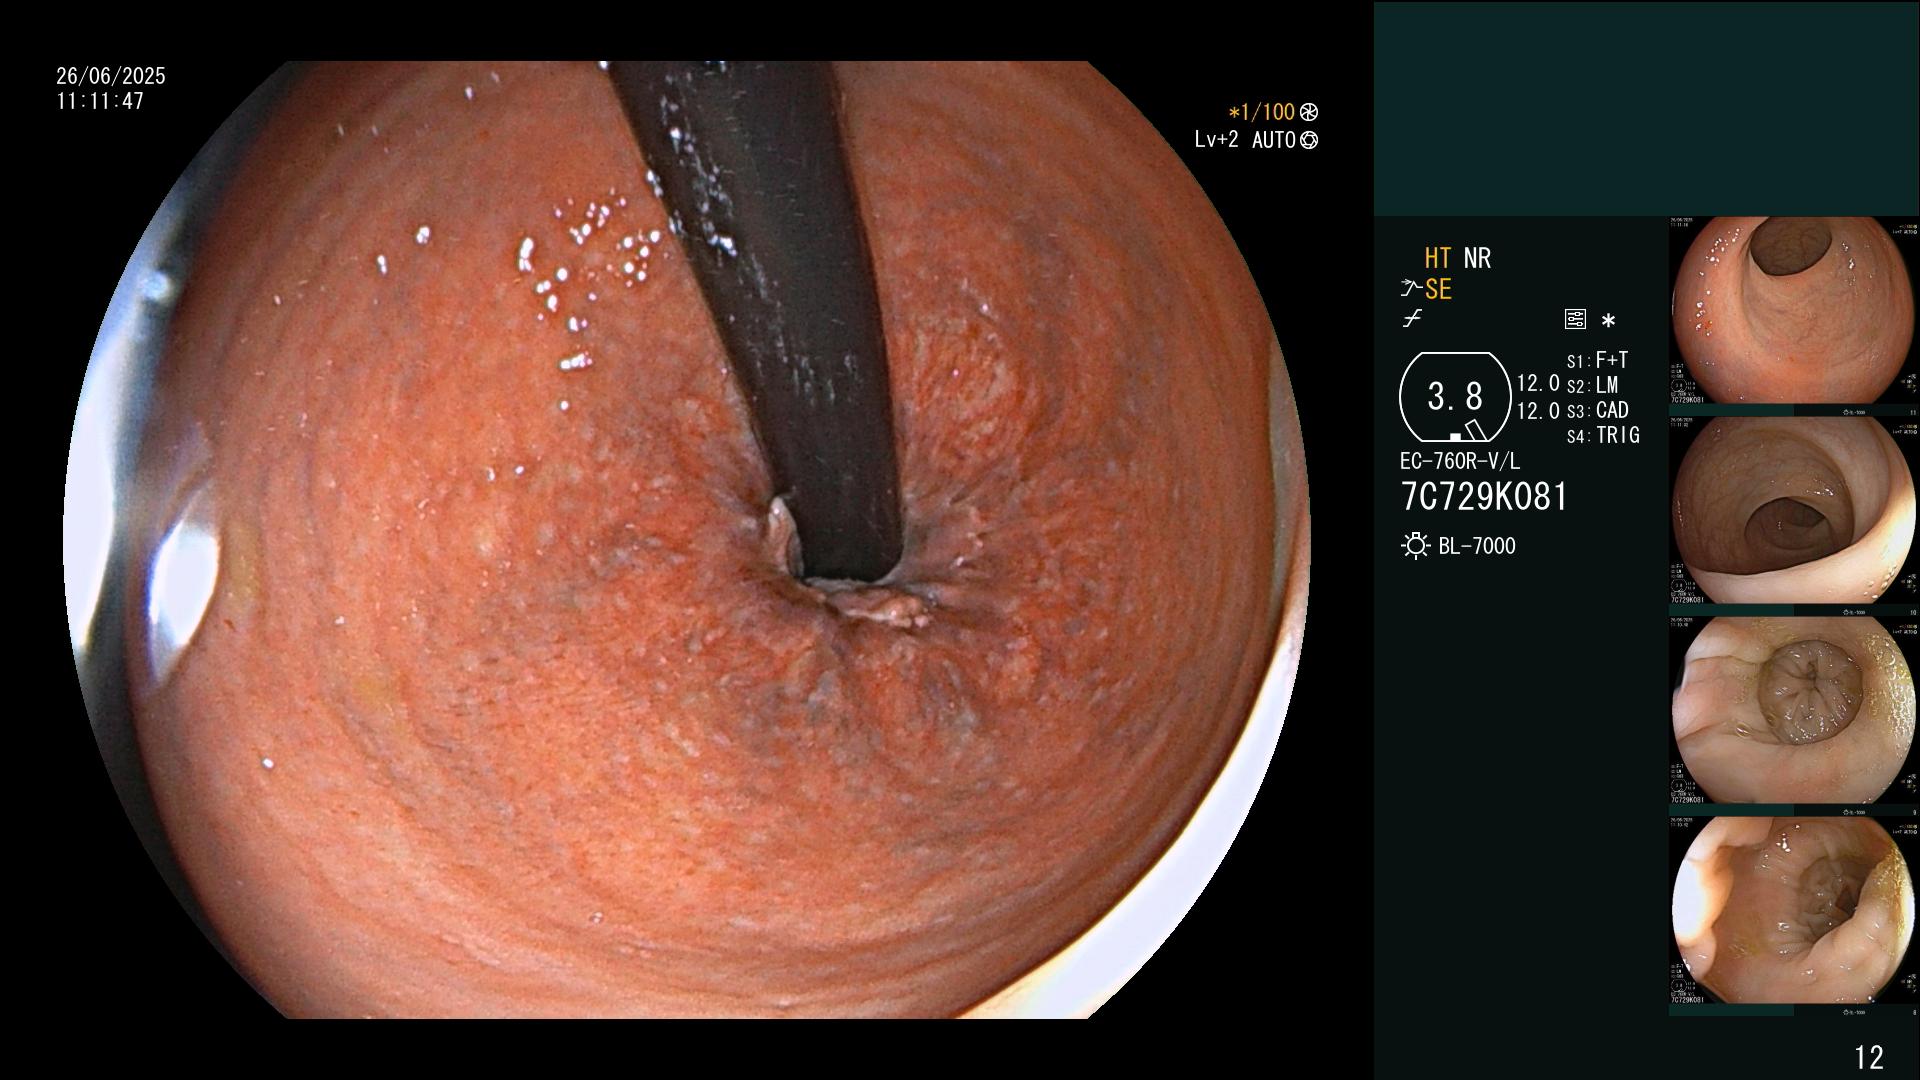The image size is (1920, 1080).
Task: Select the S3: CAD switch assignment
Action: coord(1597,410)
